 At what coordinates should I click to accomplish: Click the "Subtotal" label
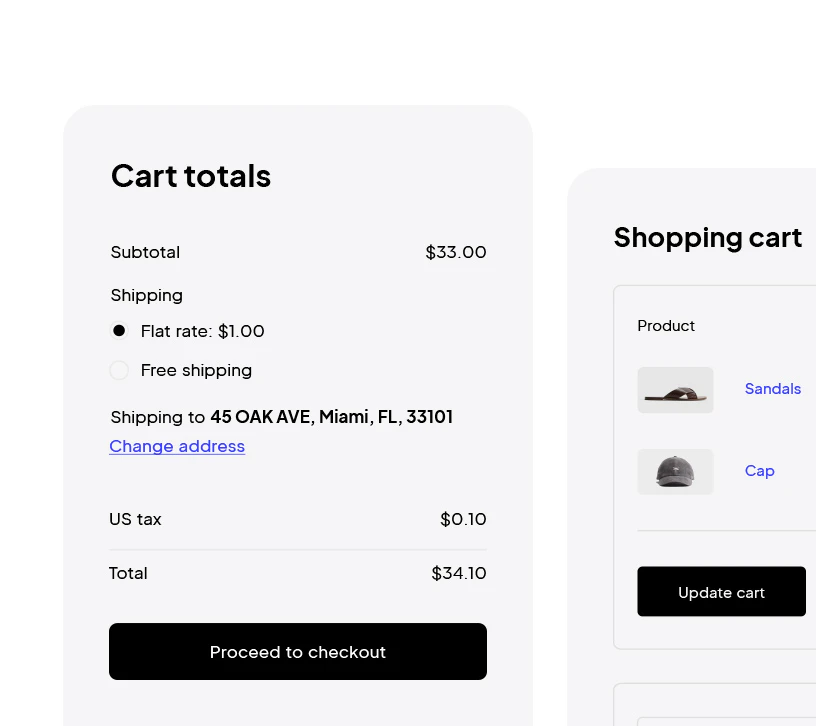145,252
